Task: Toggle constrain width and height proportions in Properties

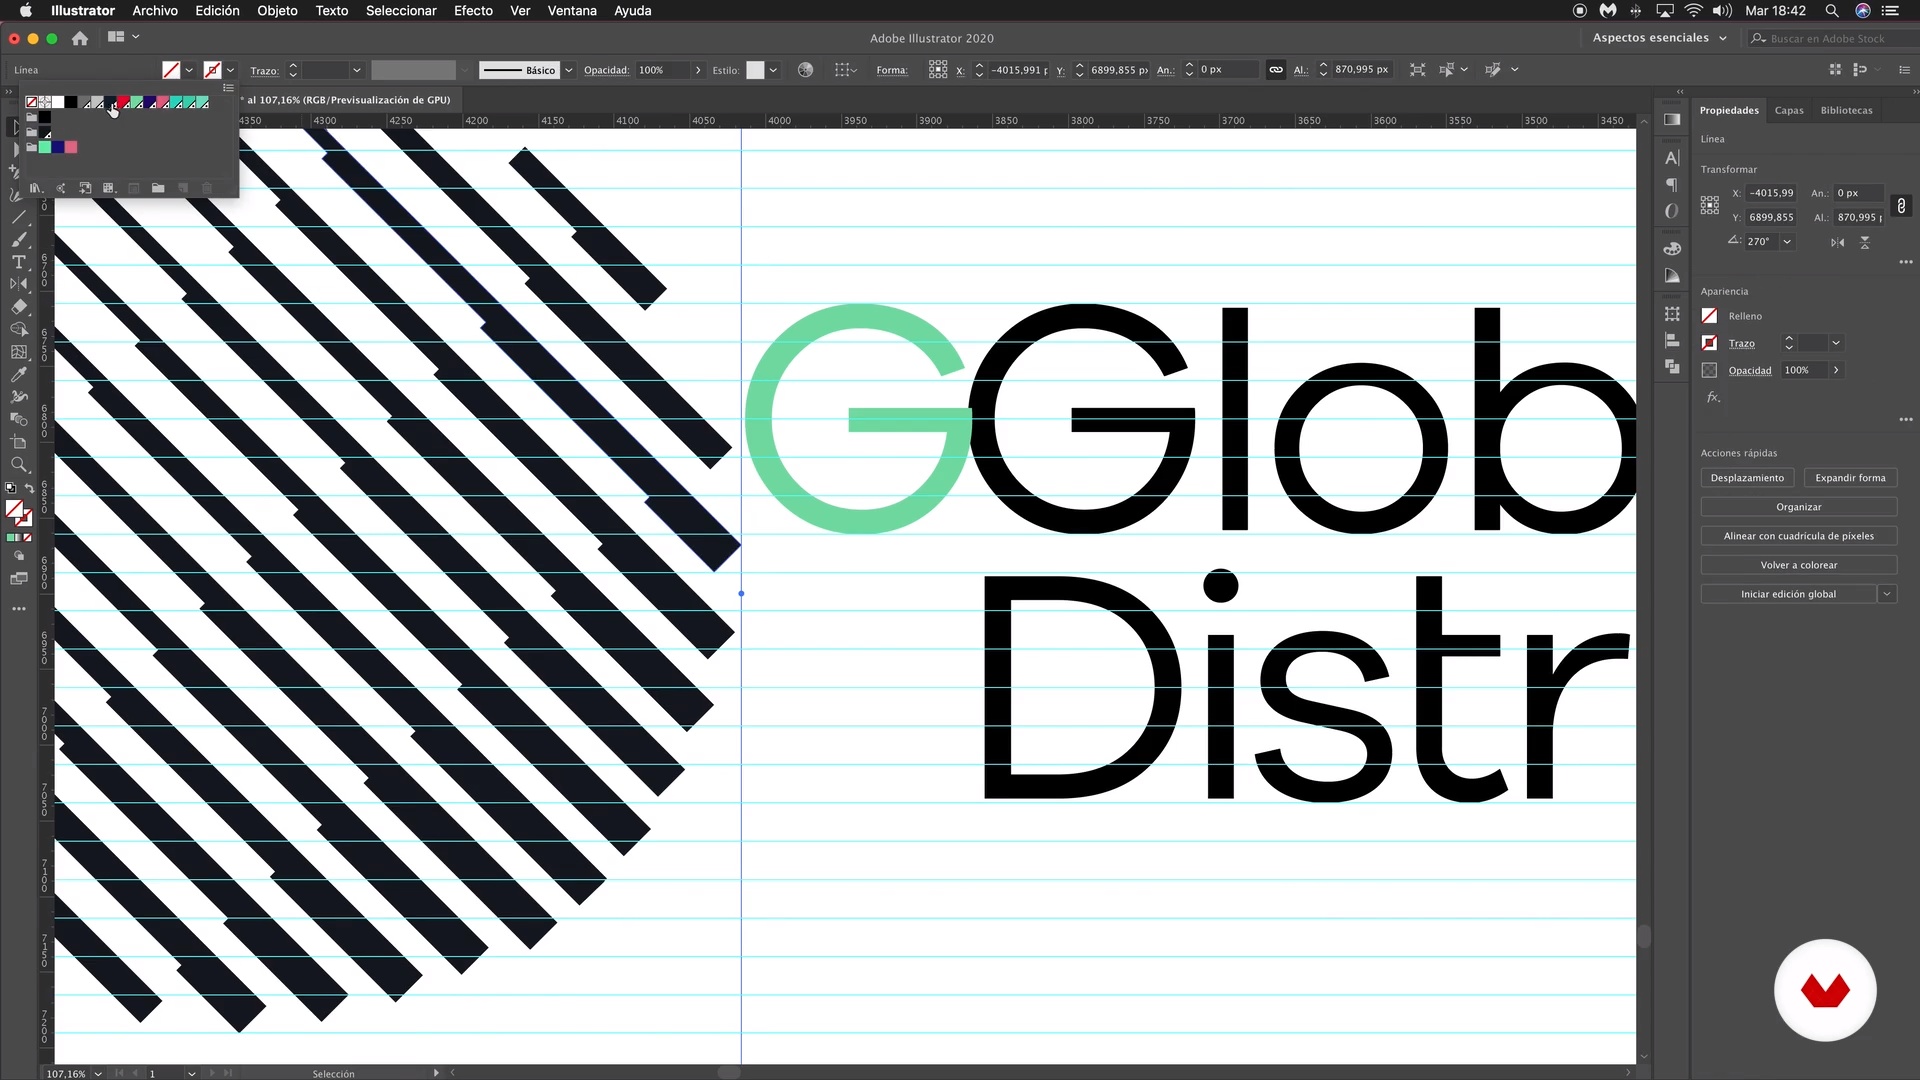Action: (x=1901, y=205)
